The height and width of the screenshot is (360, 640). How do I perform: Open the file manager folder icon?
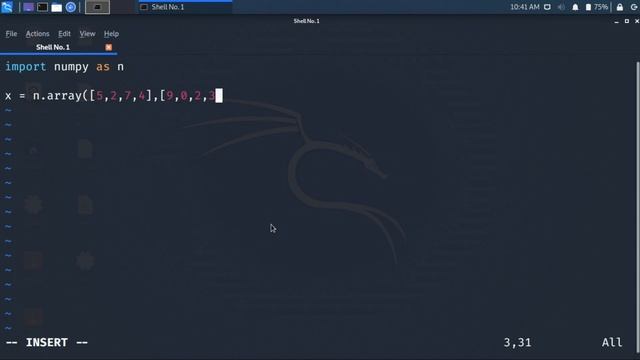pyautogui.click(x=57, y=7)
